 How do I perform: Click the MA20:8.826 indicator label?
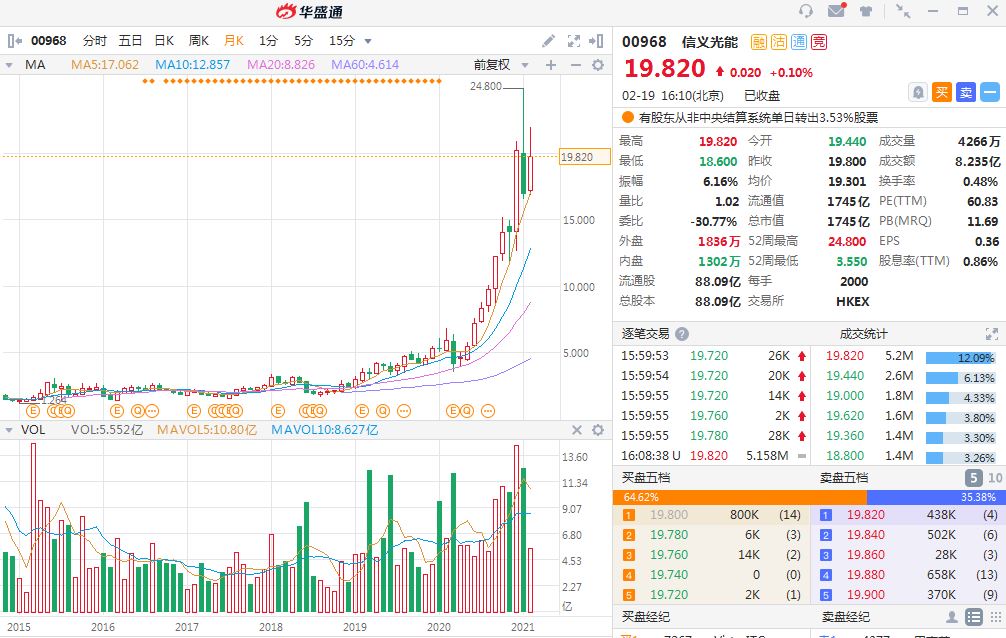click(x=281, y=65)
